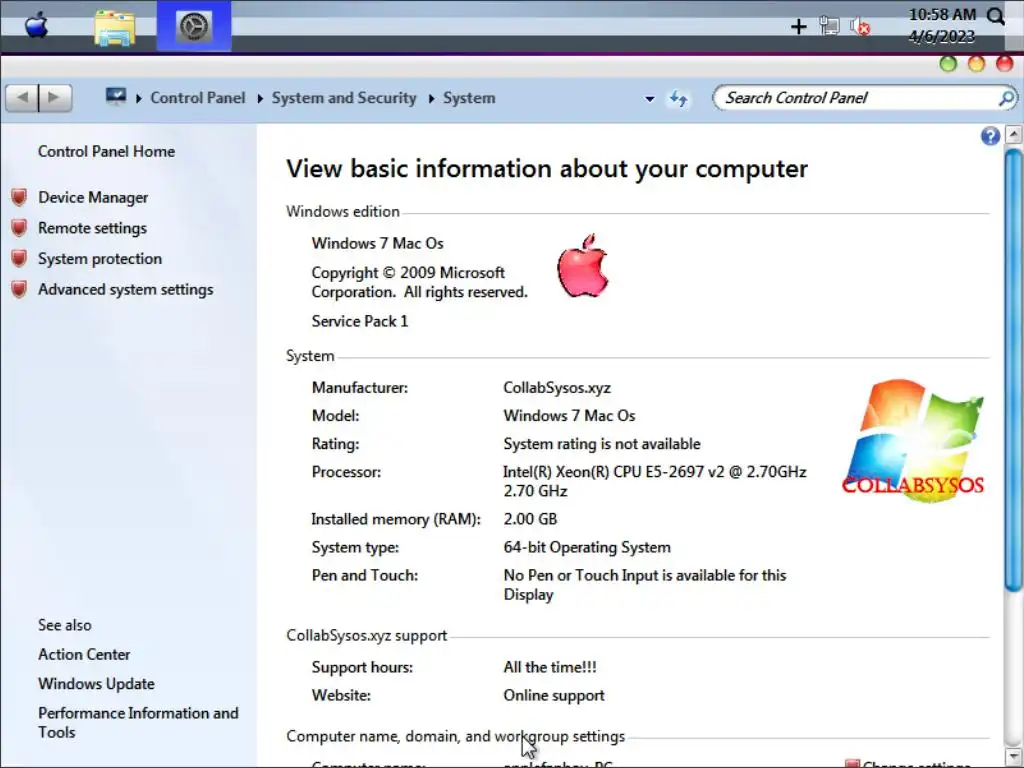
Task: Click the computer icon in address bar
Action: 116,97
